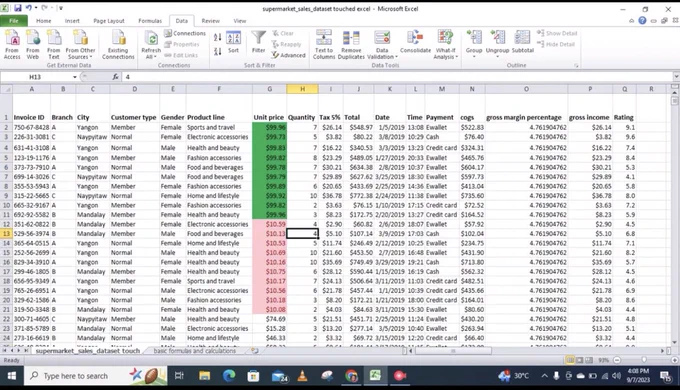680x390 pixels.
Task: Open Microsoft Edge from taskbar
Action: [229, 376]
